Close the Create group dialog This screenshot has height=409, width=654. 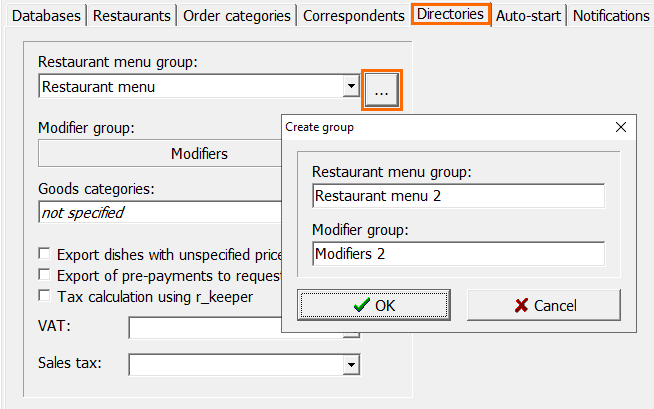pyautogui.click(x=621, y=127)
